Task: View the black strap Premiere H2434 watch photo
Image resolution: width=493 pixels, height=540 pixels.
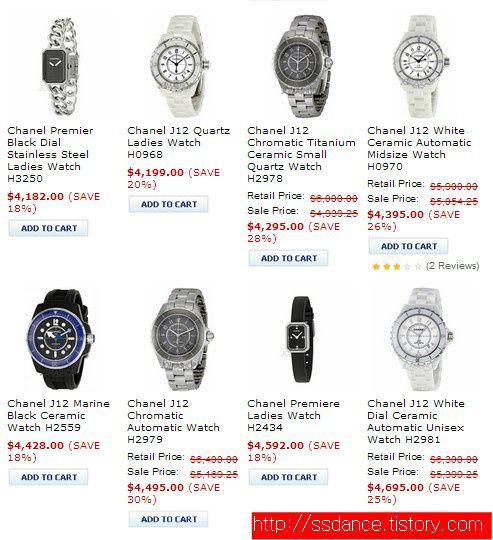Action: (300, 339)
